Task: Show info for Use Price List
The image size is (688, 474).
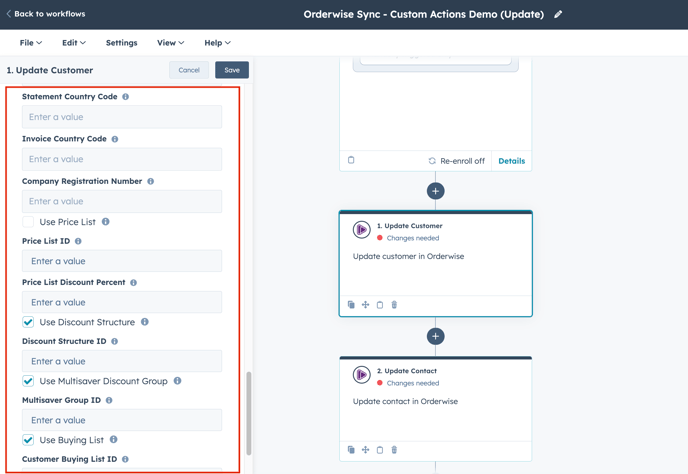Action: (106, 222)
